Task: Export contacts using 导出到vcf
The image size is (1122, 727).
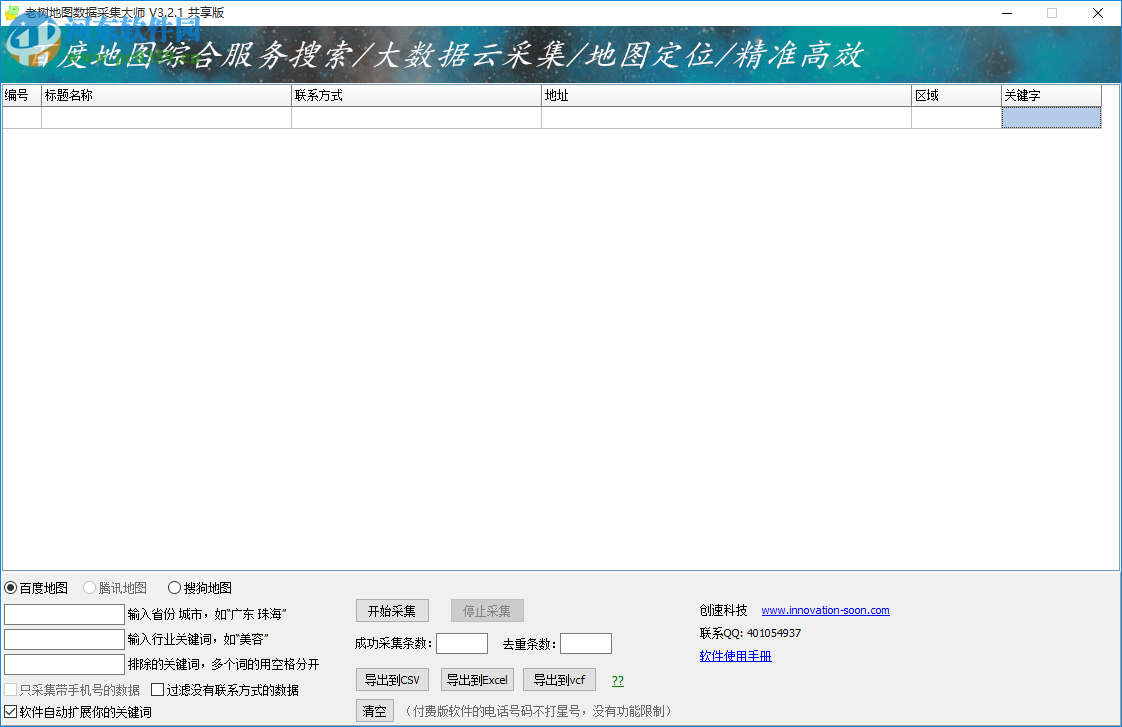Action: [558, 679]
